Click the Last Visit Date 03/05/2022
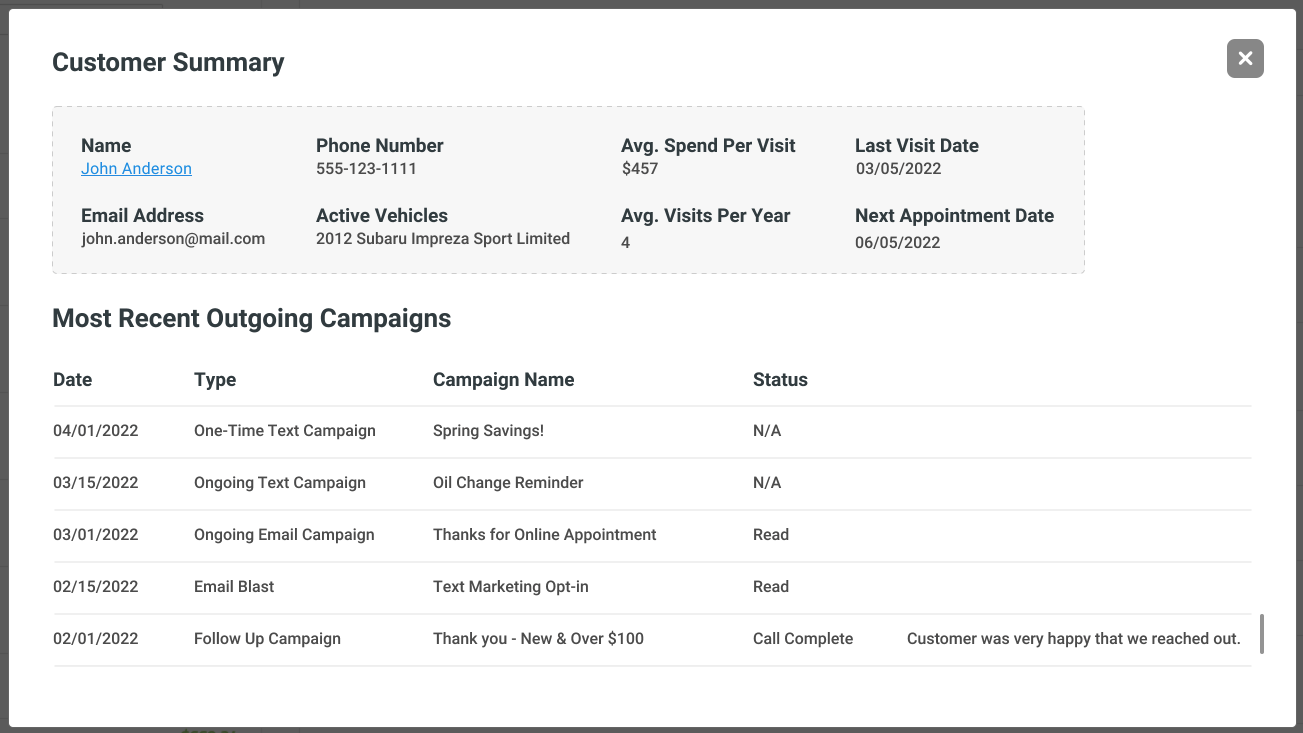This screenshot has height=733, width=1303. [x=897, y=168]
